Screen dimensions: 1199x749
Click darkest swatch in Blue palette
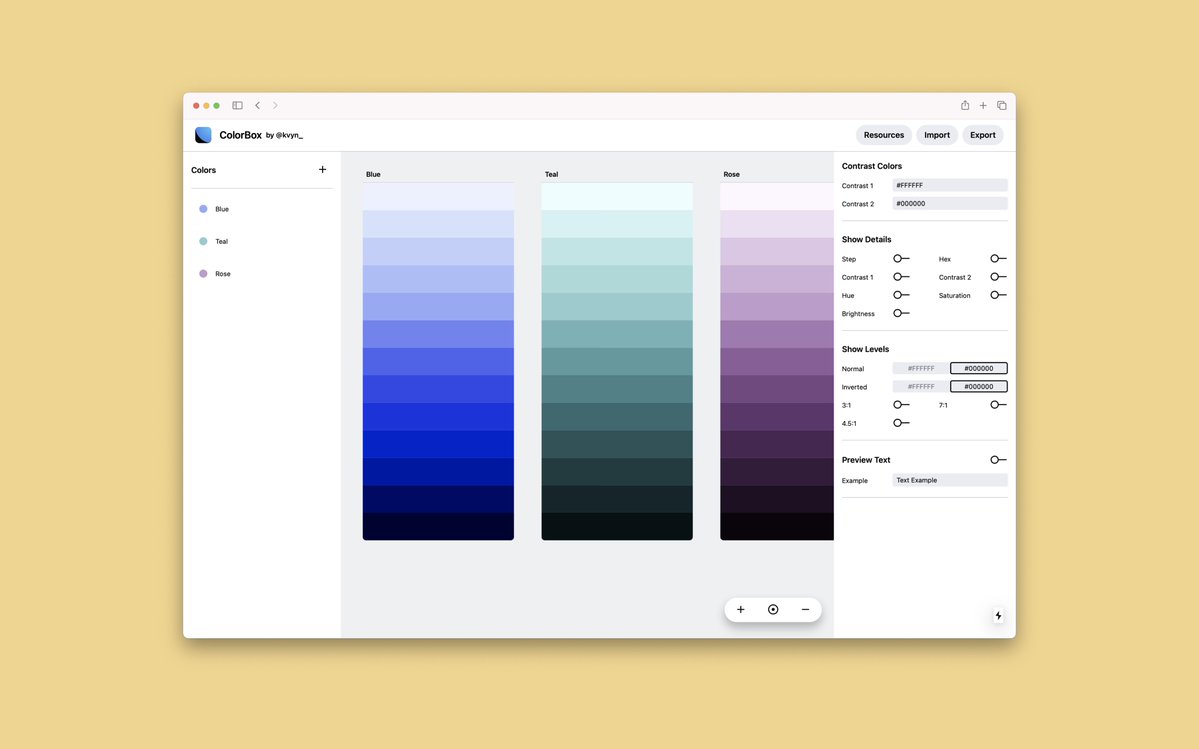click(x=438, y=527)
